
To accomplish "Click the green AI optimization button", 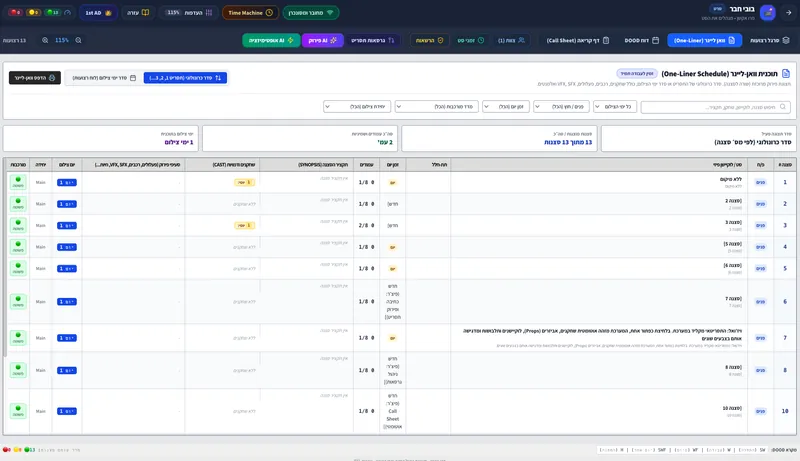I will pyautogui.click(x=271, y=40).
